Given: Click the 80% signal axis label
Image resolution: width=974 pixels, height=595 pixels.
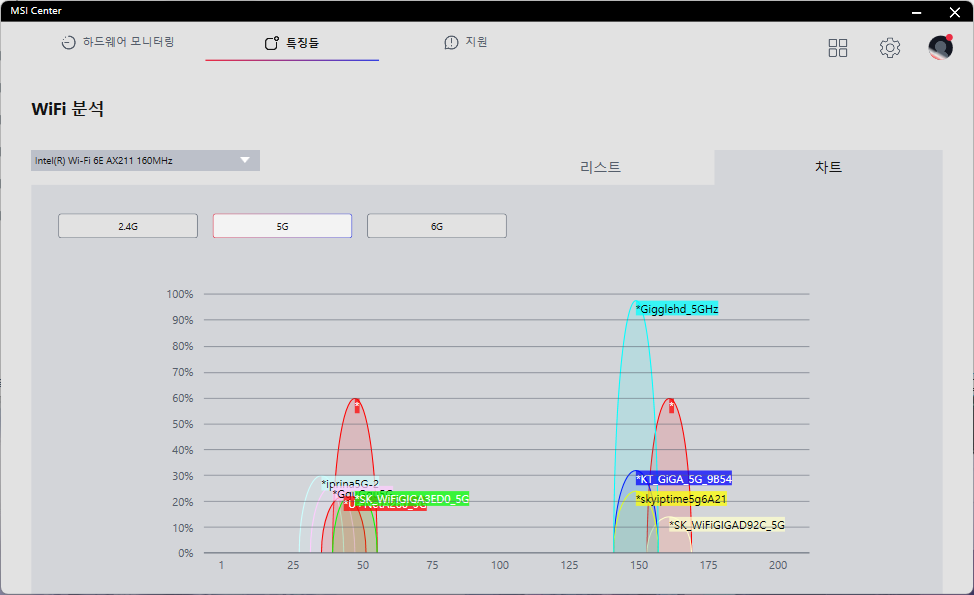Looking at the screenshot, I should [x=183, y=347].
